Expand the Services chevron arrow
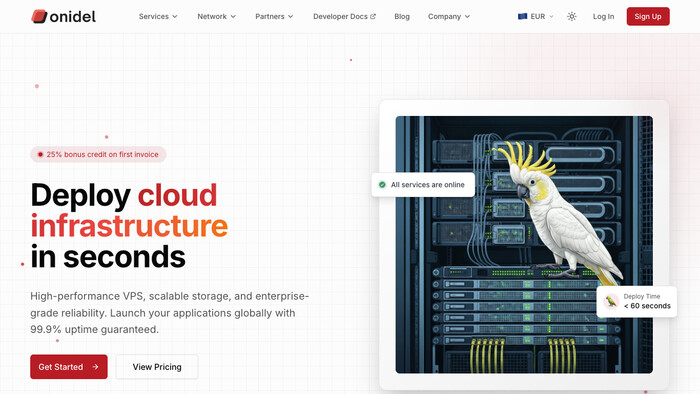Image resolution: width=700 pixels, height=394 pixels. tap(175, 17)
